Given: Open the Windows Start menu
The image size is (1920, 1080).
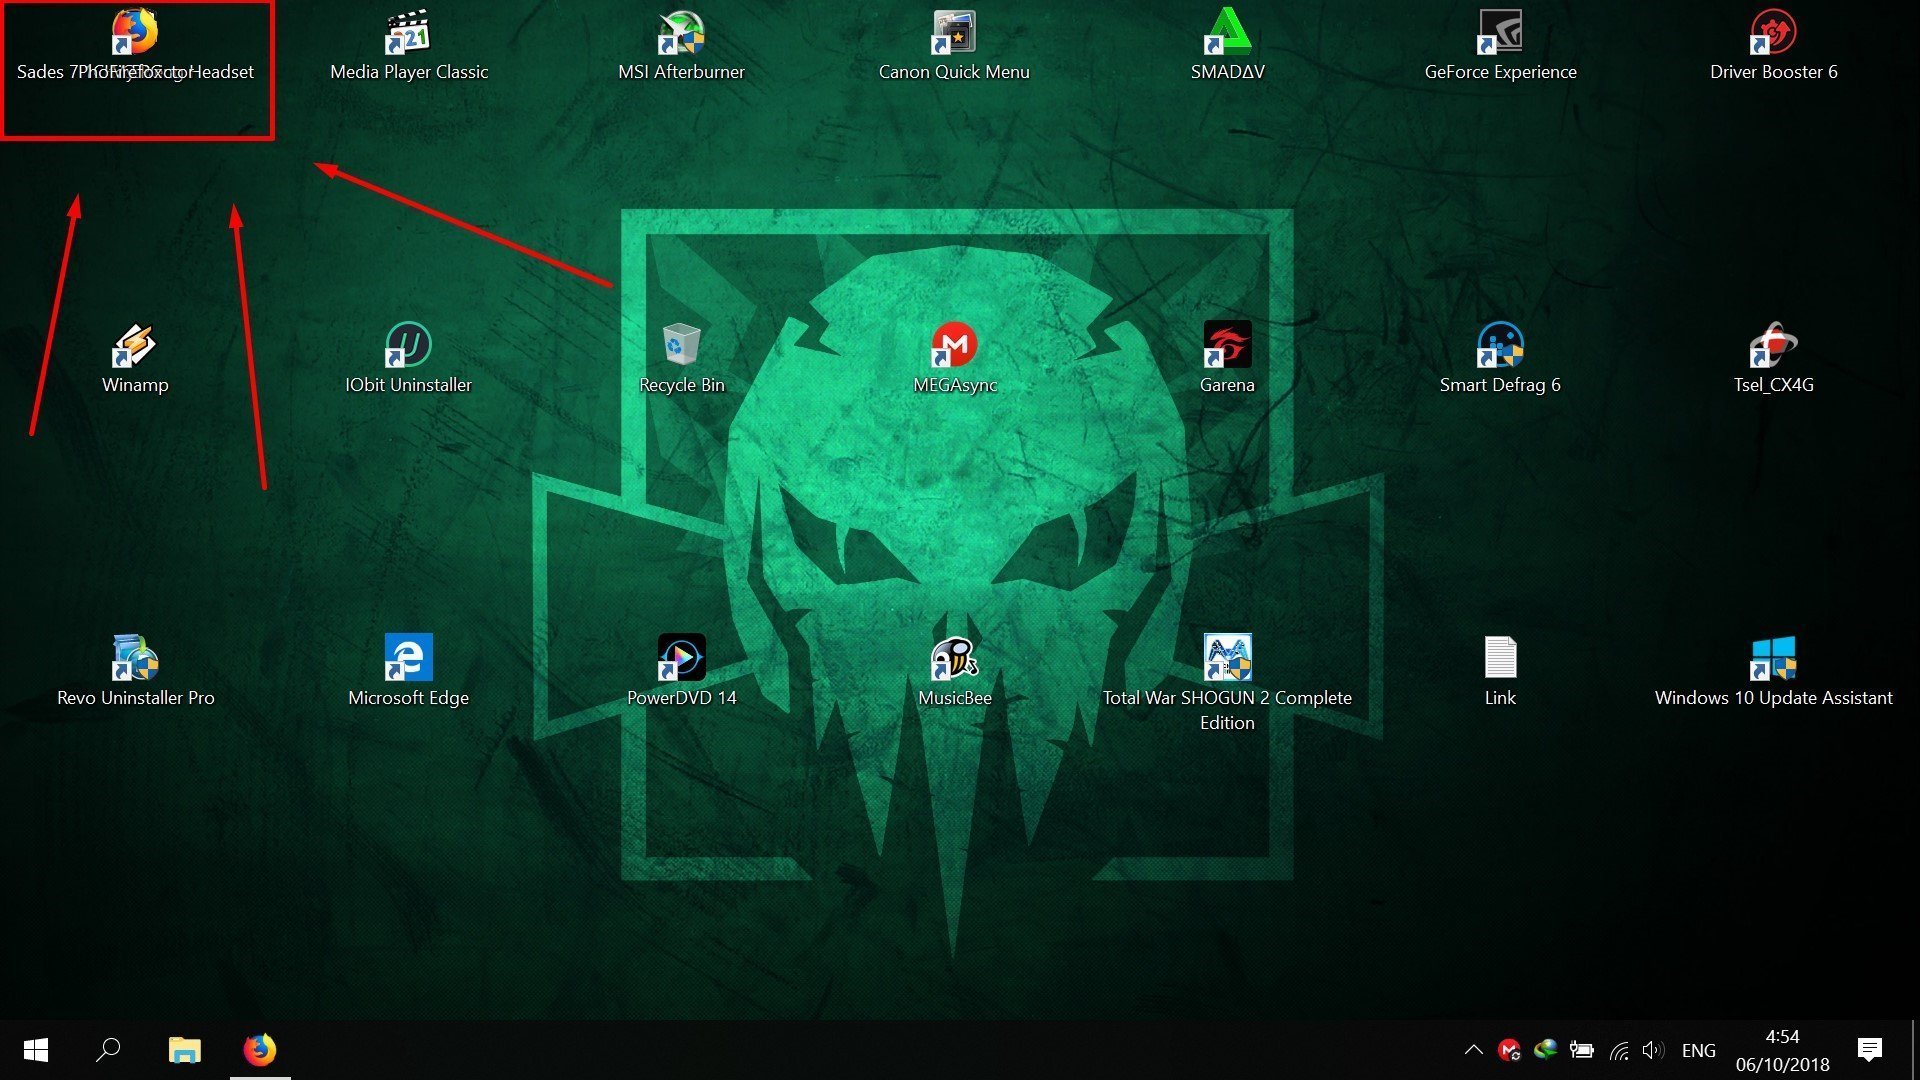Looking at the screenshot, I should tap(36, 1050).
